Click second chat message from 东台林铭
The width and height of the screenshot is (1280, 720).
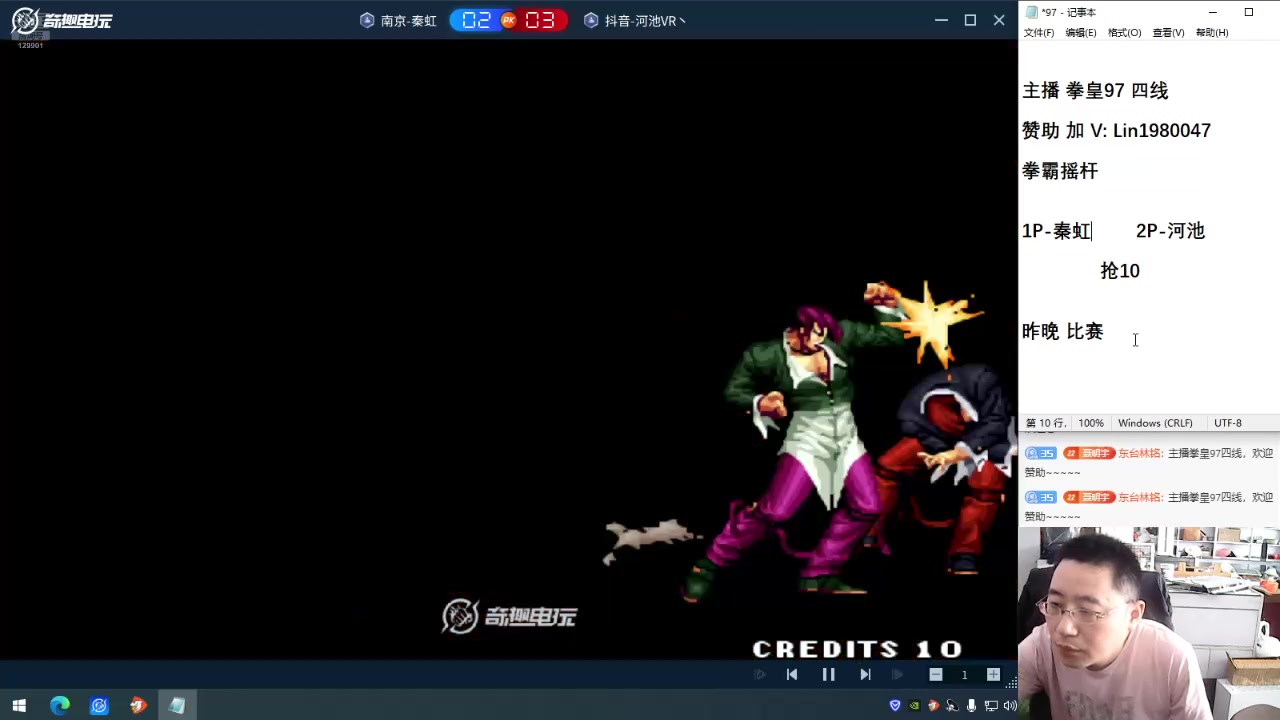pos(1148,507)
